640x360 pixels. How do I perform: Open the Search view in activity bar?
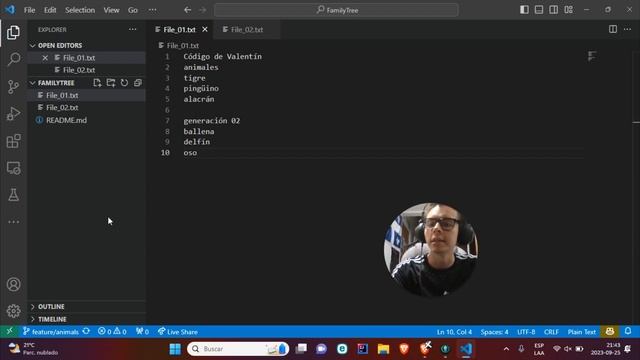13,59
